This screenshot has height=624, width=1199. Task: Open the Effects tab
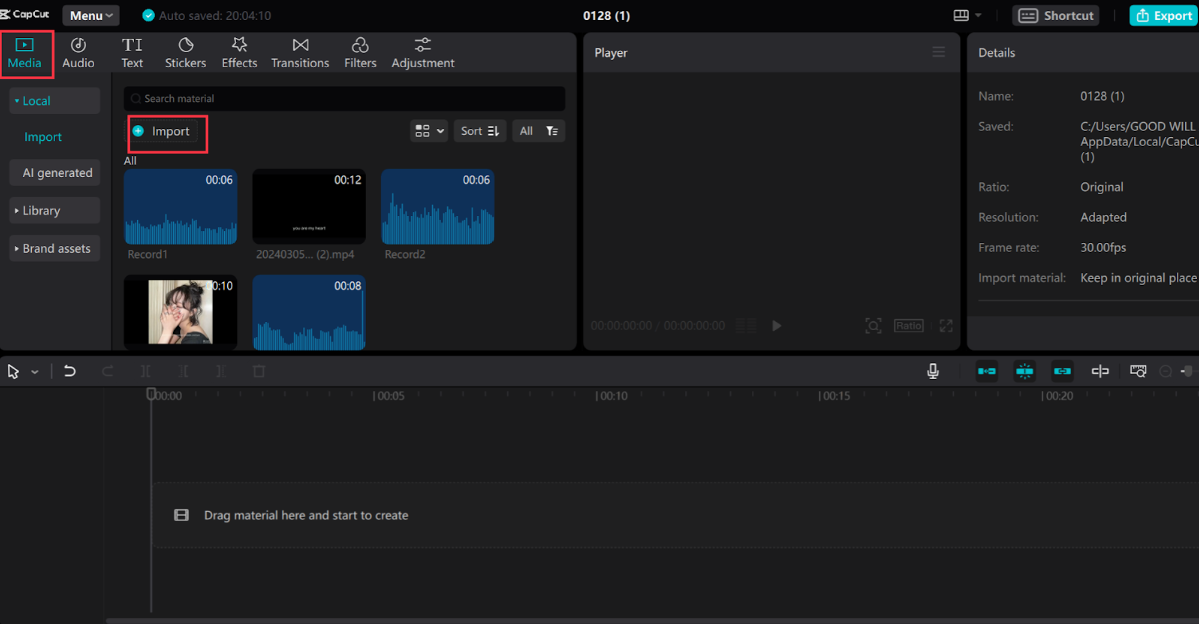click(x=239, y=54)
